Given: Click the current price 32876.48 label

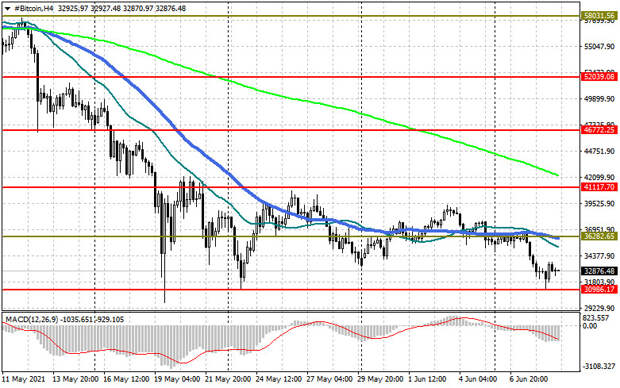Looking at the screenshot, I should click(x=600, y=271).
